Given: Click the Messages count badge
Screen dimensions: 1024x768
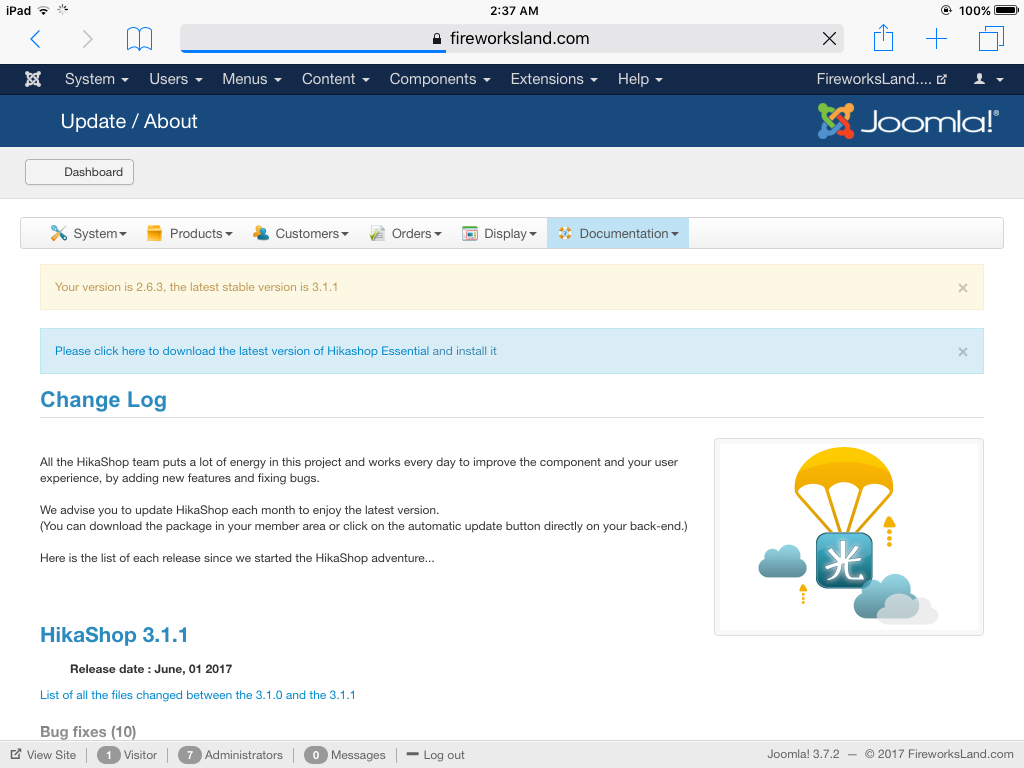Looking at the screenshot, I should [x=315, y=755].
